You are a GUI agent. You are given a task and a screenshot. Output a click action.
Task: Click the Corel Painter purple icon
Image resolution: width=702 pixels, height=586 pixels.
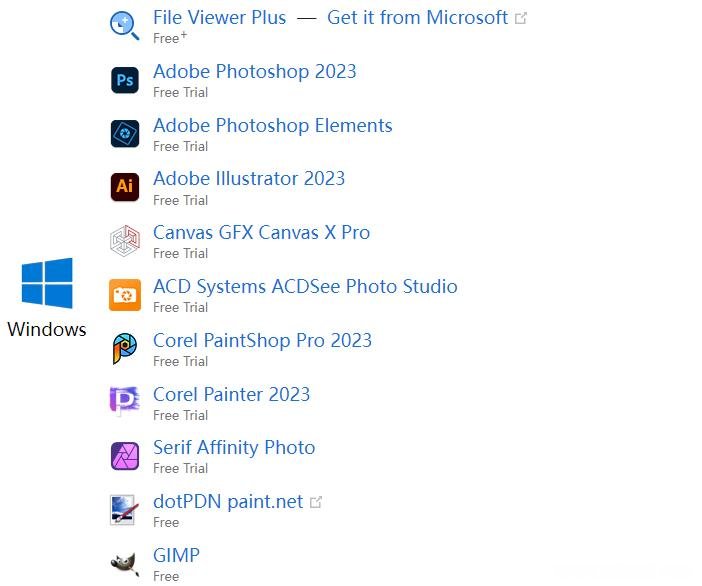click(124, 401)
